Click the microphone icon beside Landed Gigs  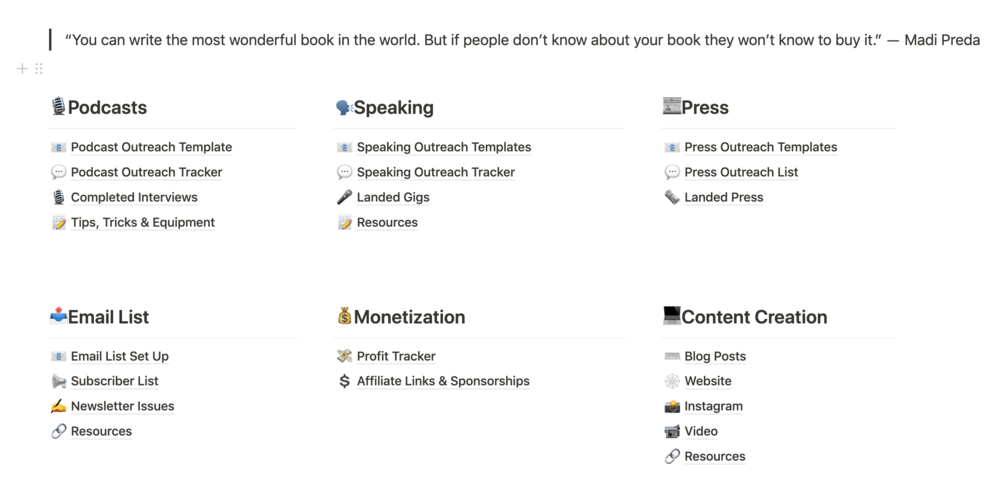click(344, 198)
